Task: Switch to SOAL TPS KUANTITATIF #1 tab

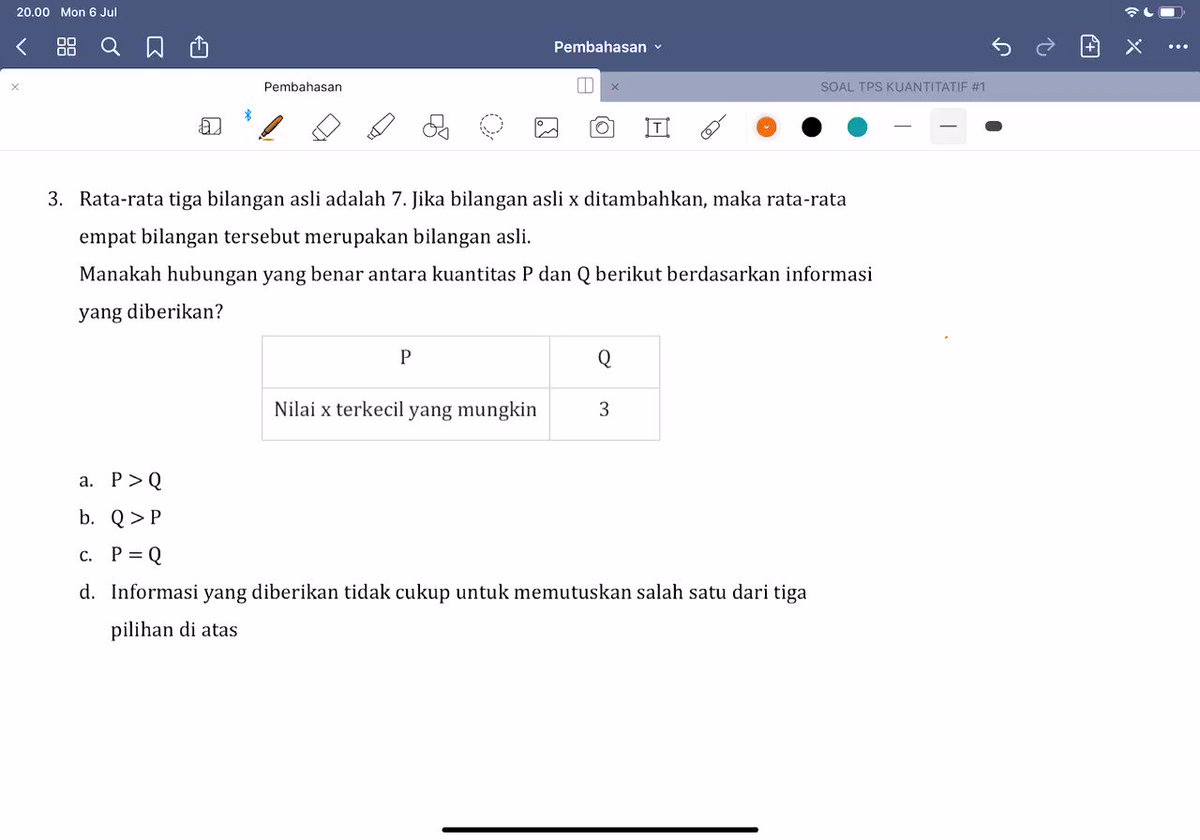Action: 903,87
